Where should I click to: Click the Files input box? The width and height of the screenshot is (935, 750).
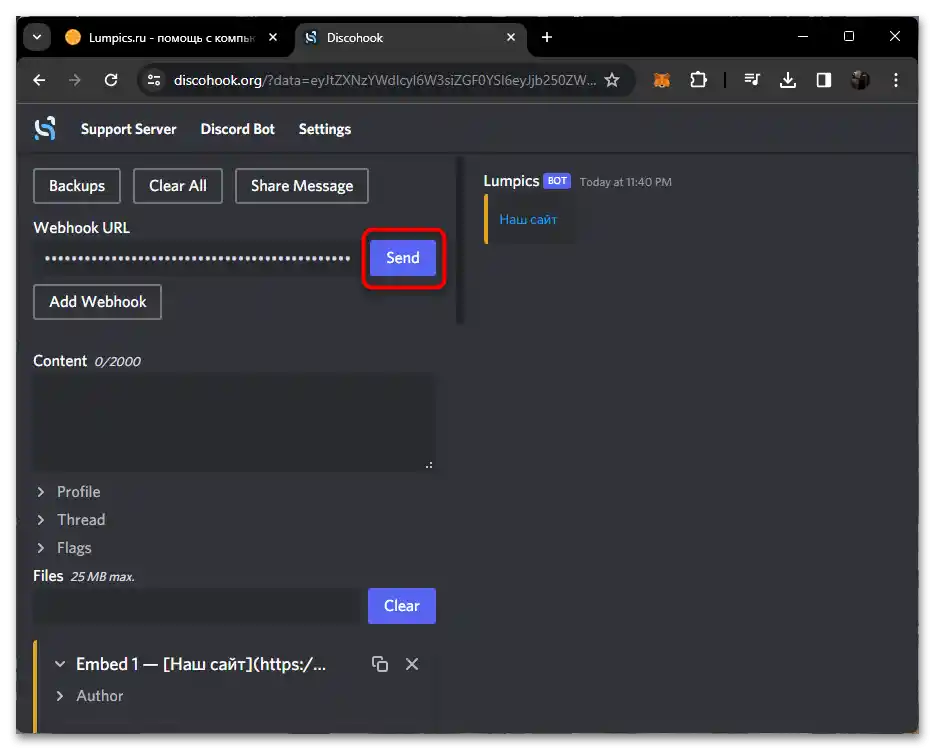click(x=197, y=606)
